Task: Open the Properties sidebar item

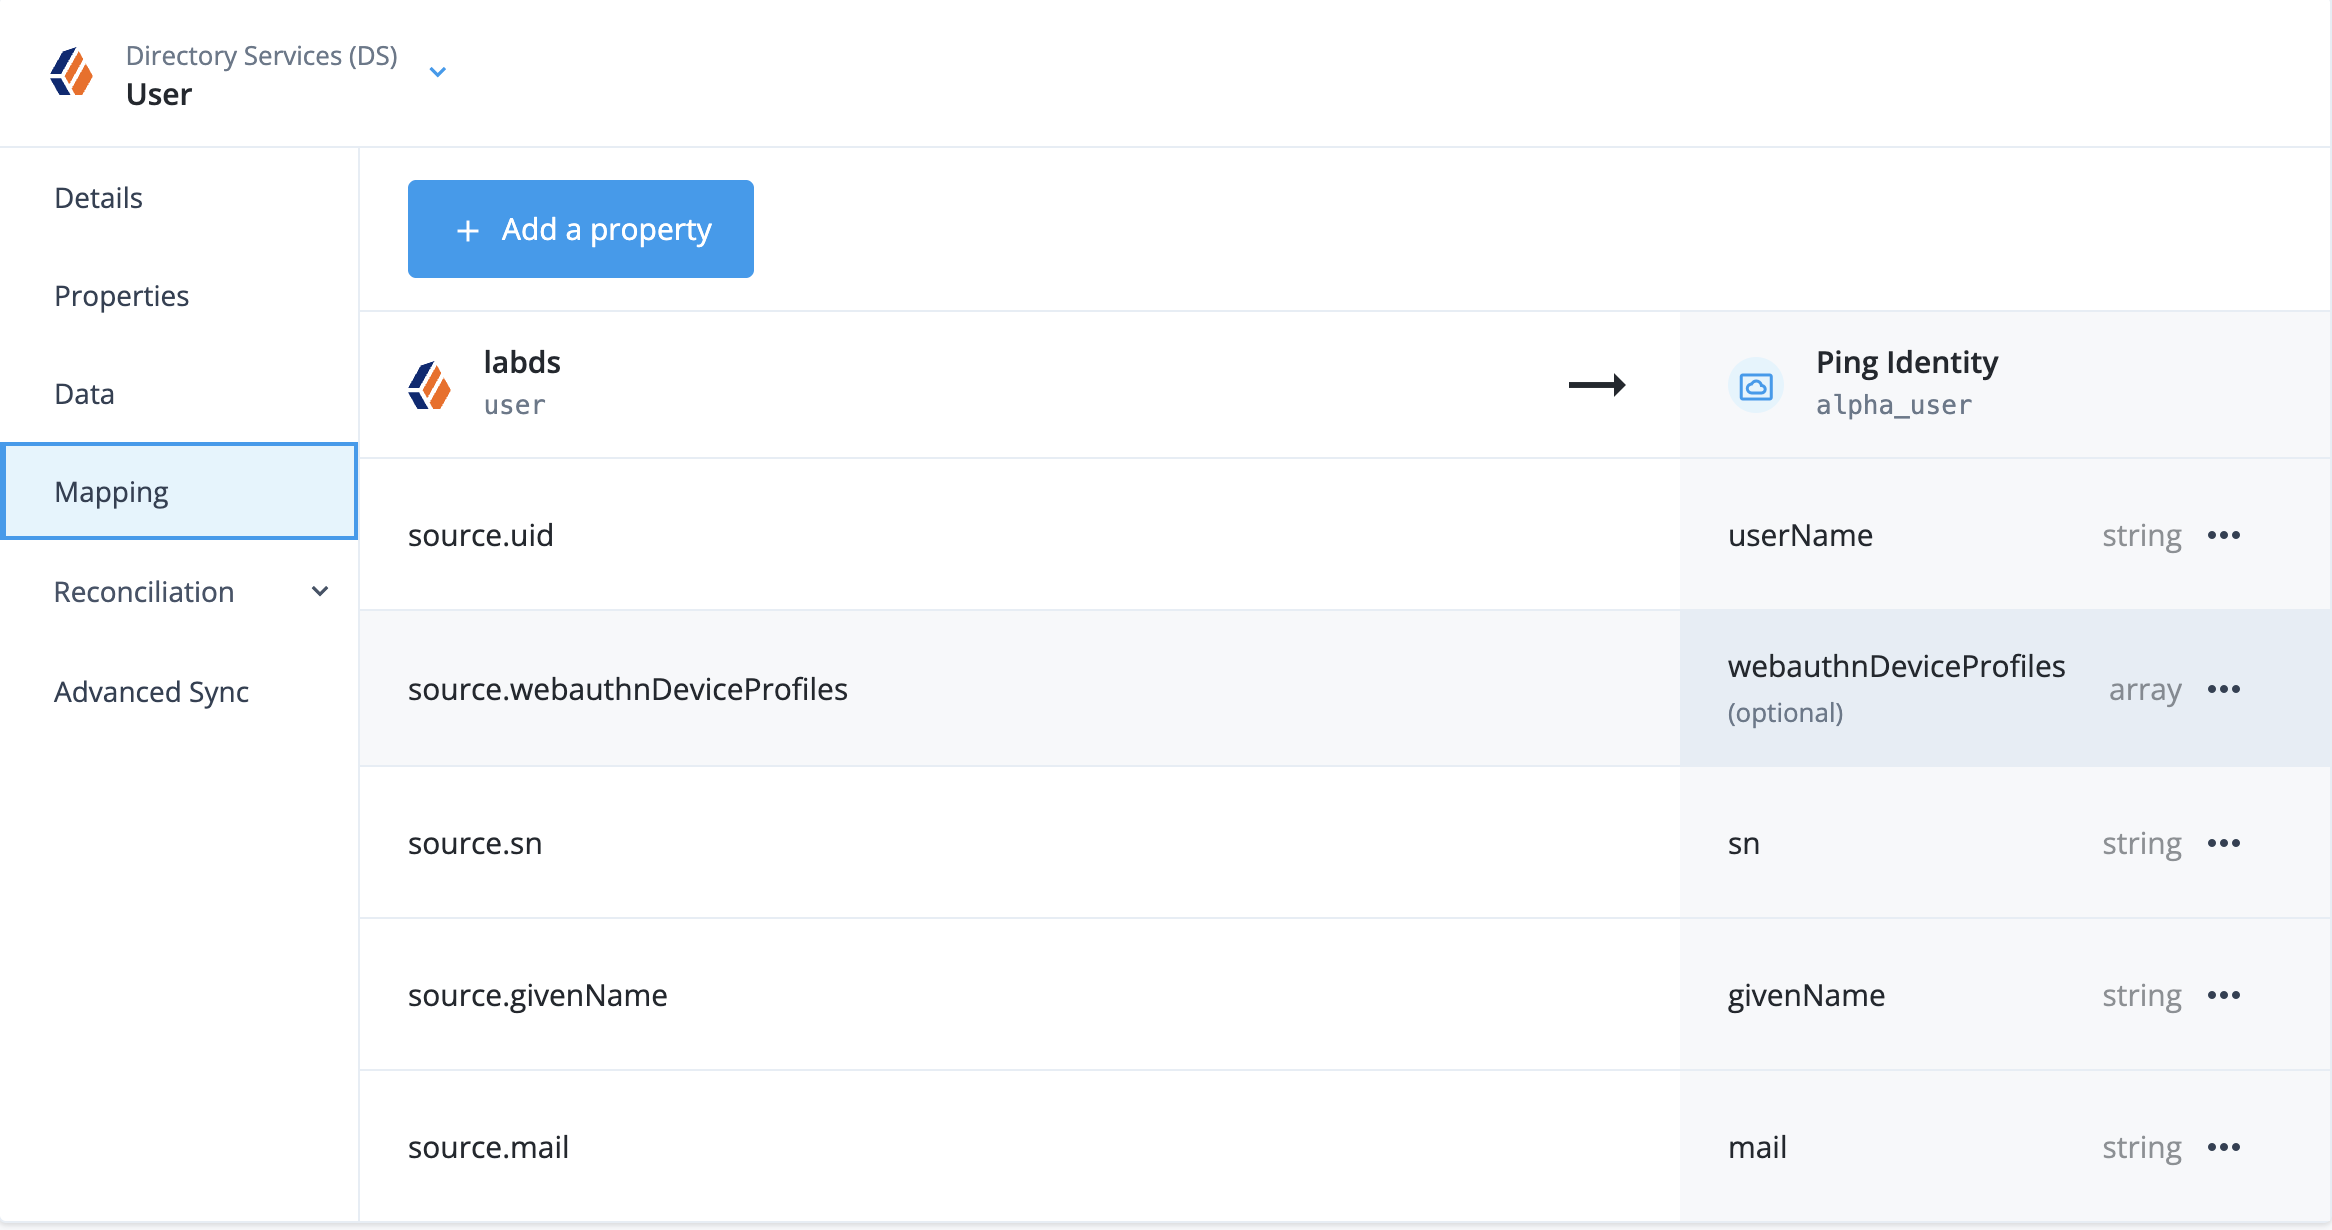Action: click(180, 296)
